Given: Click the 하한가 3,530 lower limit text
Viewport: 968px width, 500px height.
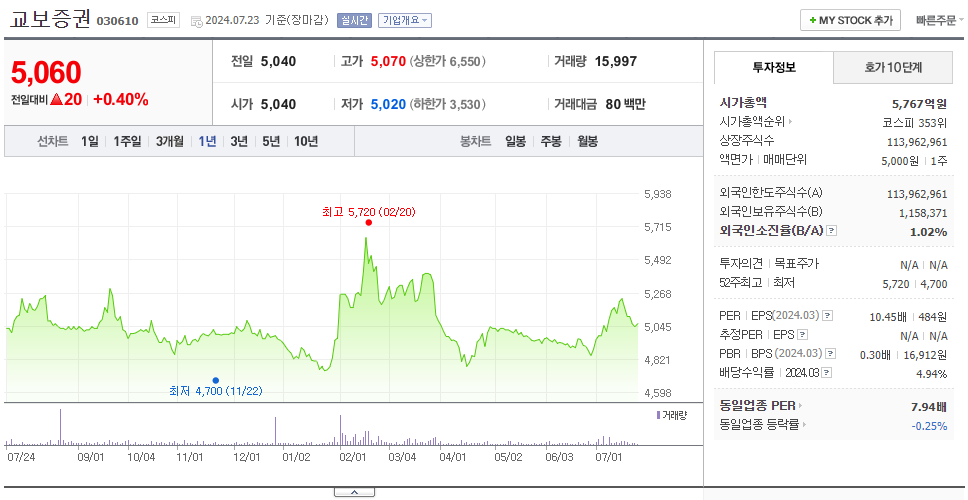Looking at the screenshot, I should point(448,104).
